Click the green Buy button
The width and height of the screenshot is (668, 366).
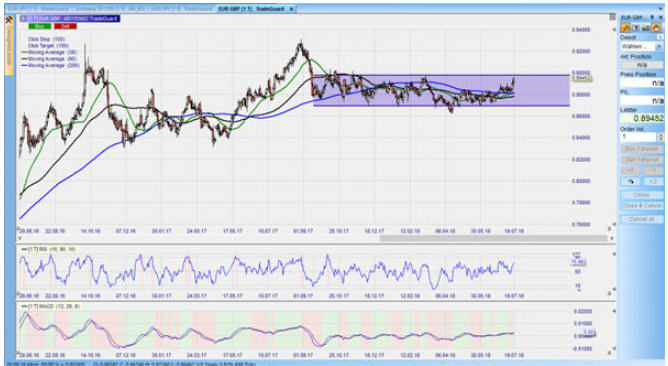point(40,26)
